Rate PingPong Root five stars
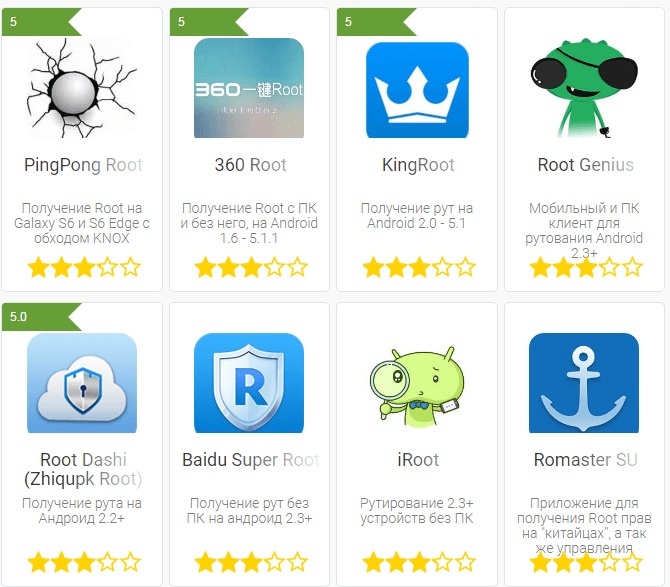 pyautogui.click(x=130, y=267)
